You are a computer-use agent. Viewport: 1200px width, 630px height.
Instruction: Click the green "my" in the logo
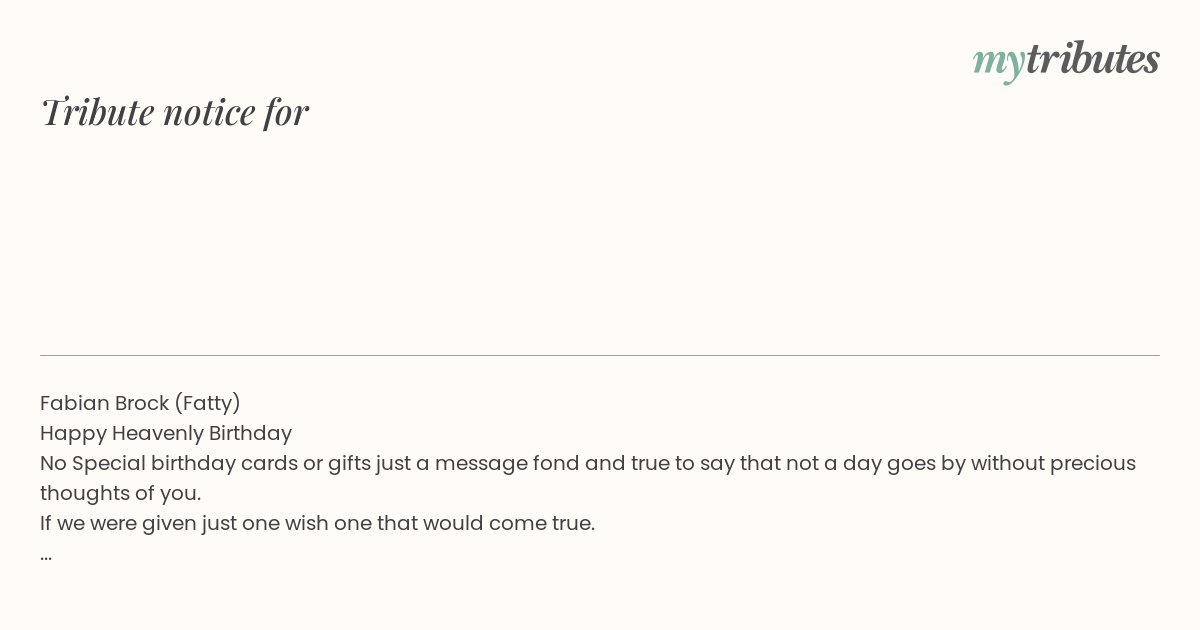point(998,61)
